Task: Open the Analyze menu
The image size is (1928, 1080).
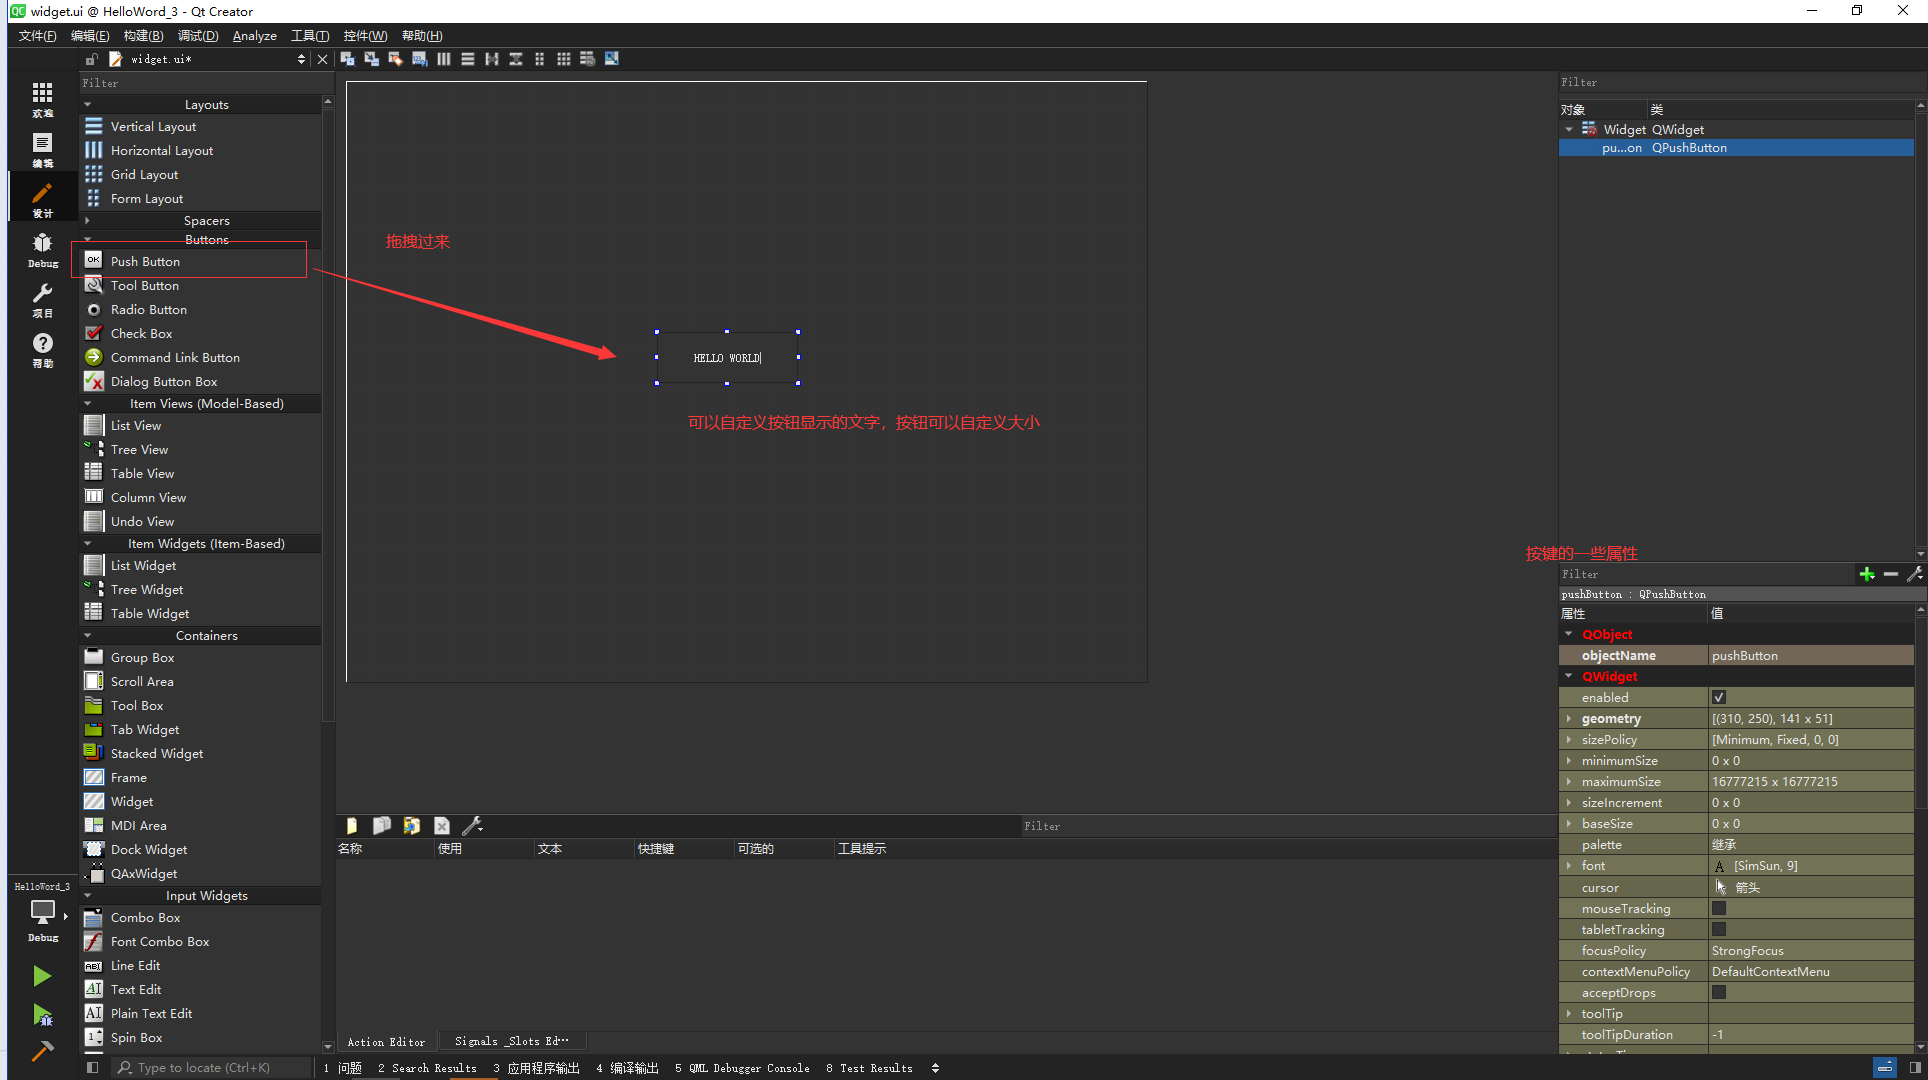Action: [x=254, y=36]
